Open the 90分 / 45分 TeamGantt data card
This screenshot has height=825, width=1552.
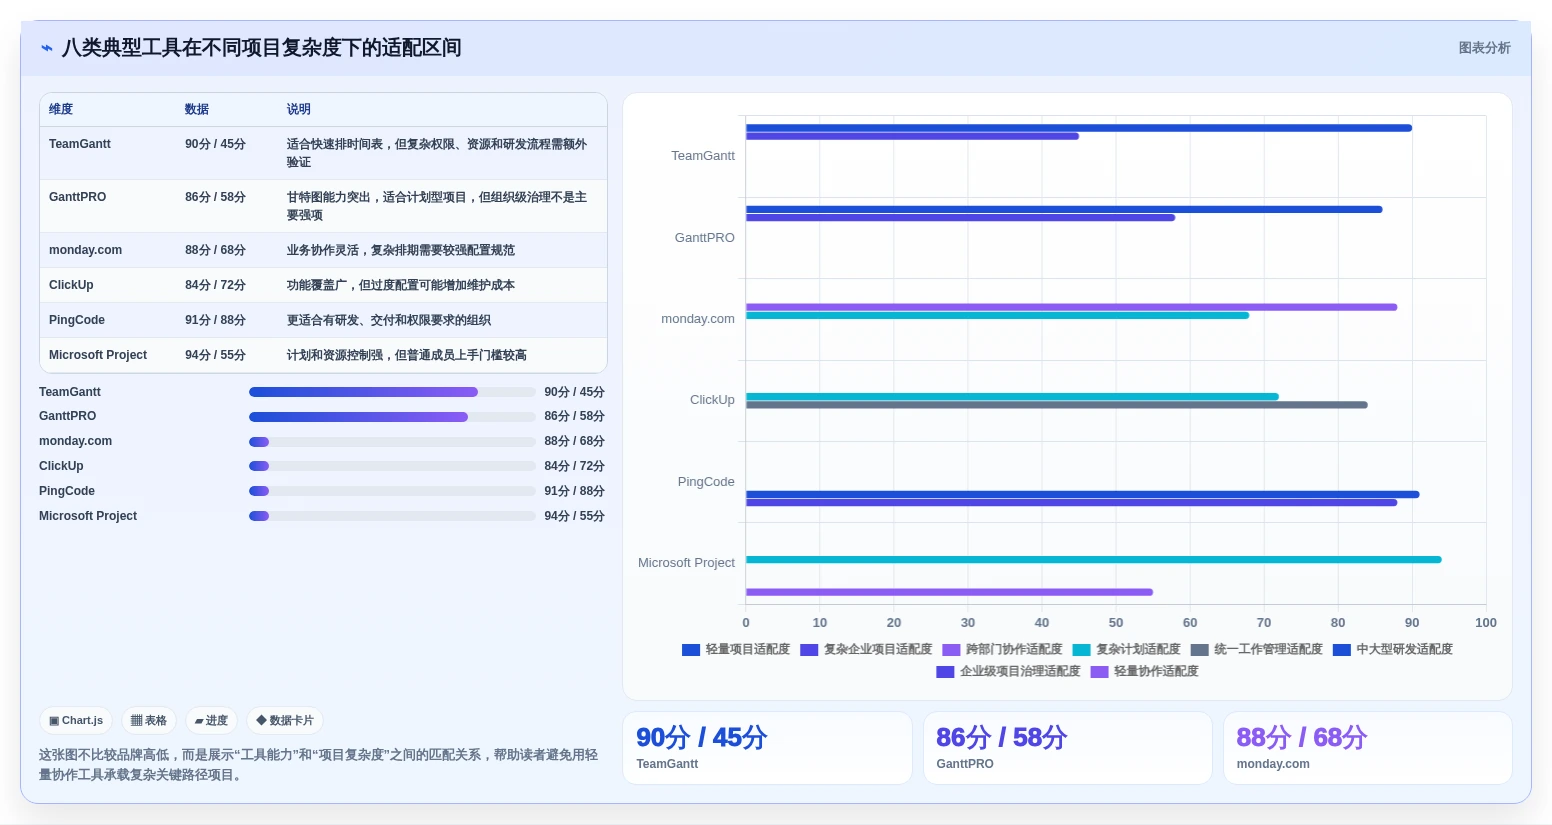point(767,748)
